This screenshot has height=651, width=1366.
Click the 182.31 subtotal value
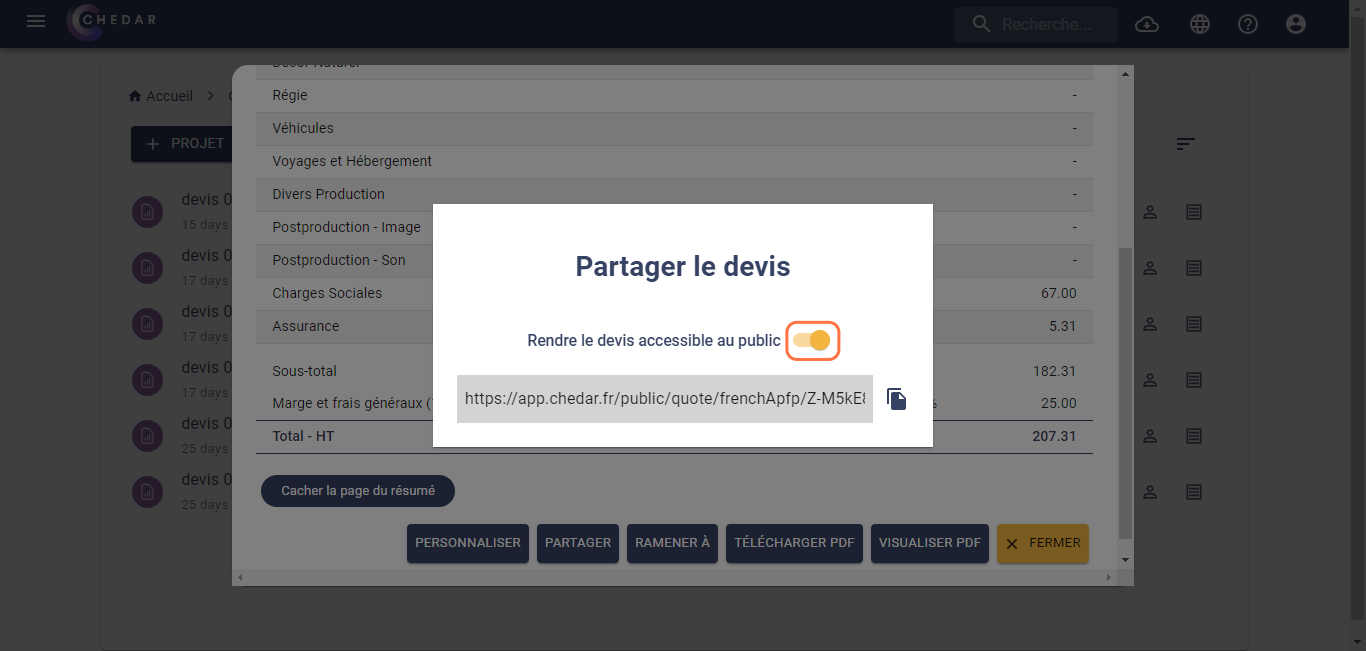(x=1054, y=371)
